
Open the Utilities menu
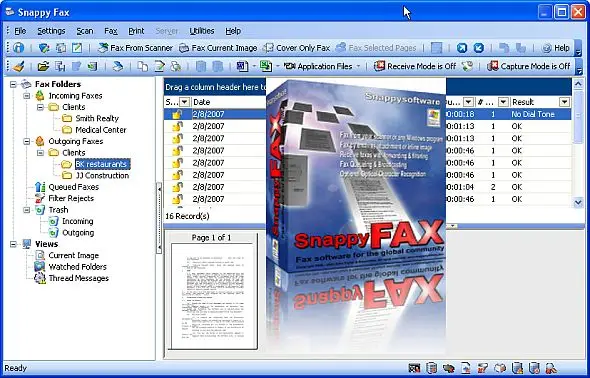[x=202, y=31]
